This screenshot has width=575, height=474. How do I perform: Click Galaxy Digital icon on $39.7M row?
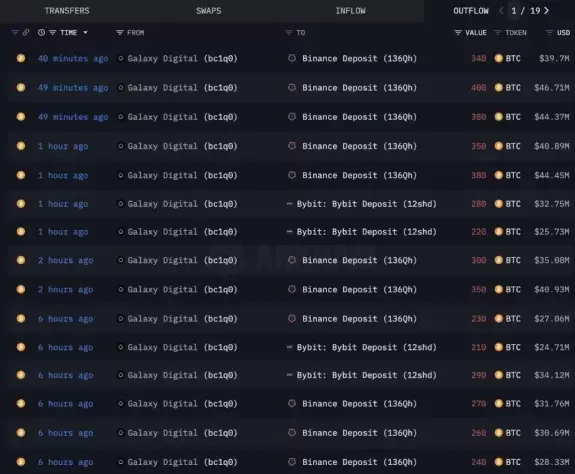tap(120, 58)
